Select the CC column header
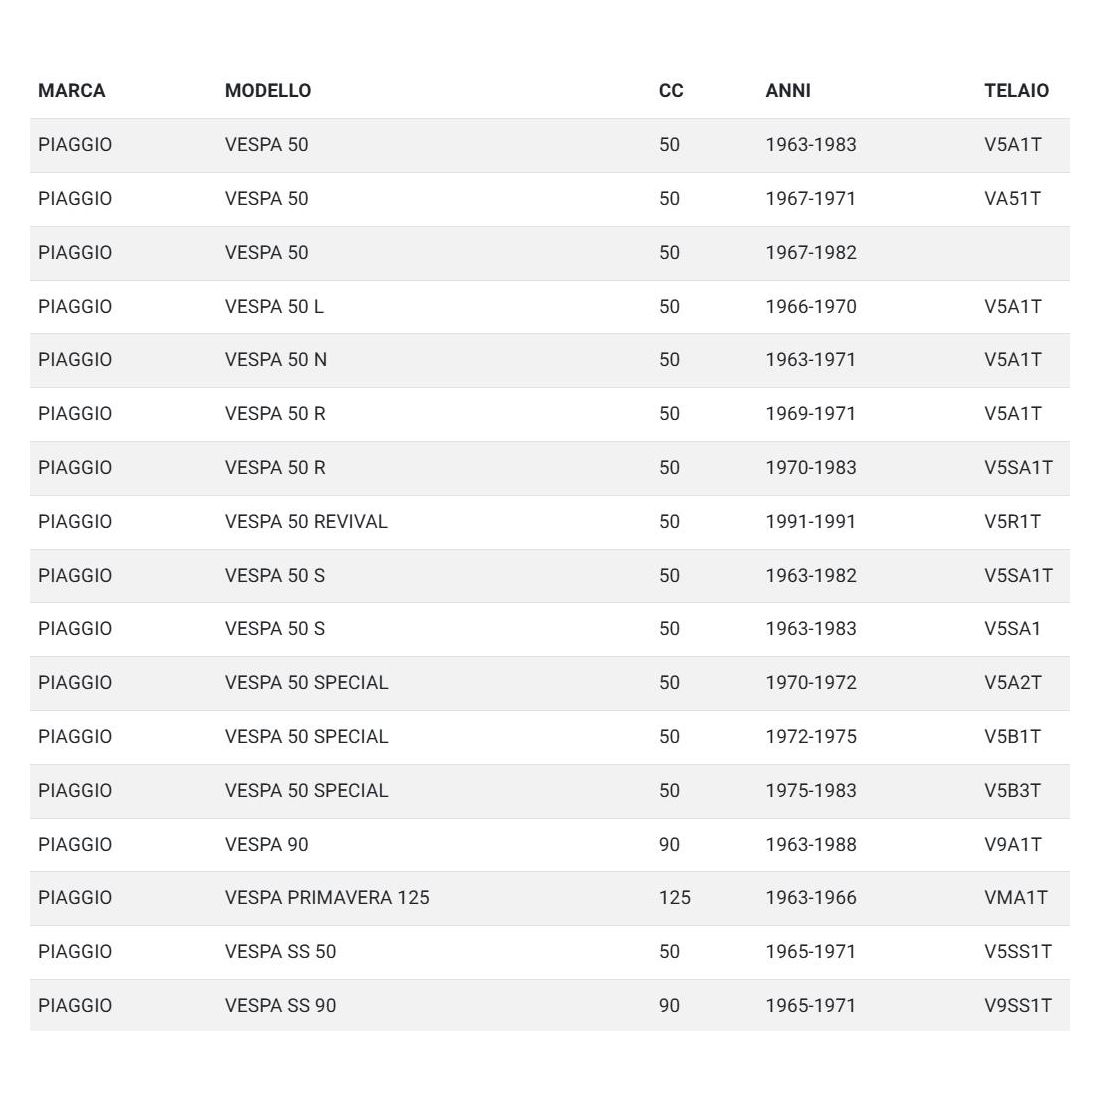This screenshot has width=1100, height=1100. point(671,91)
